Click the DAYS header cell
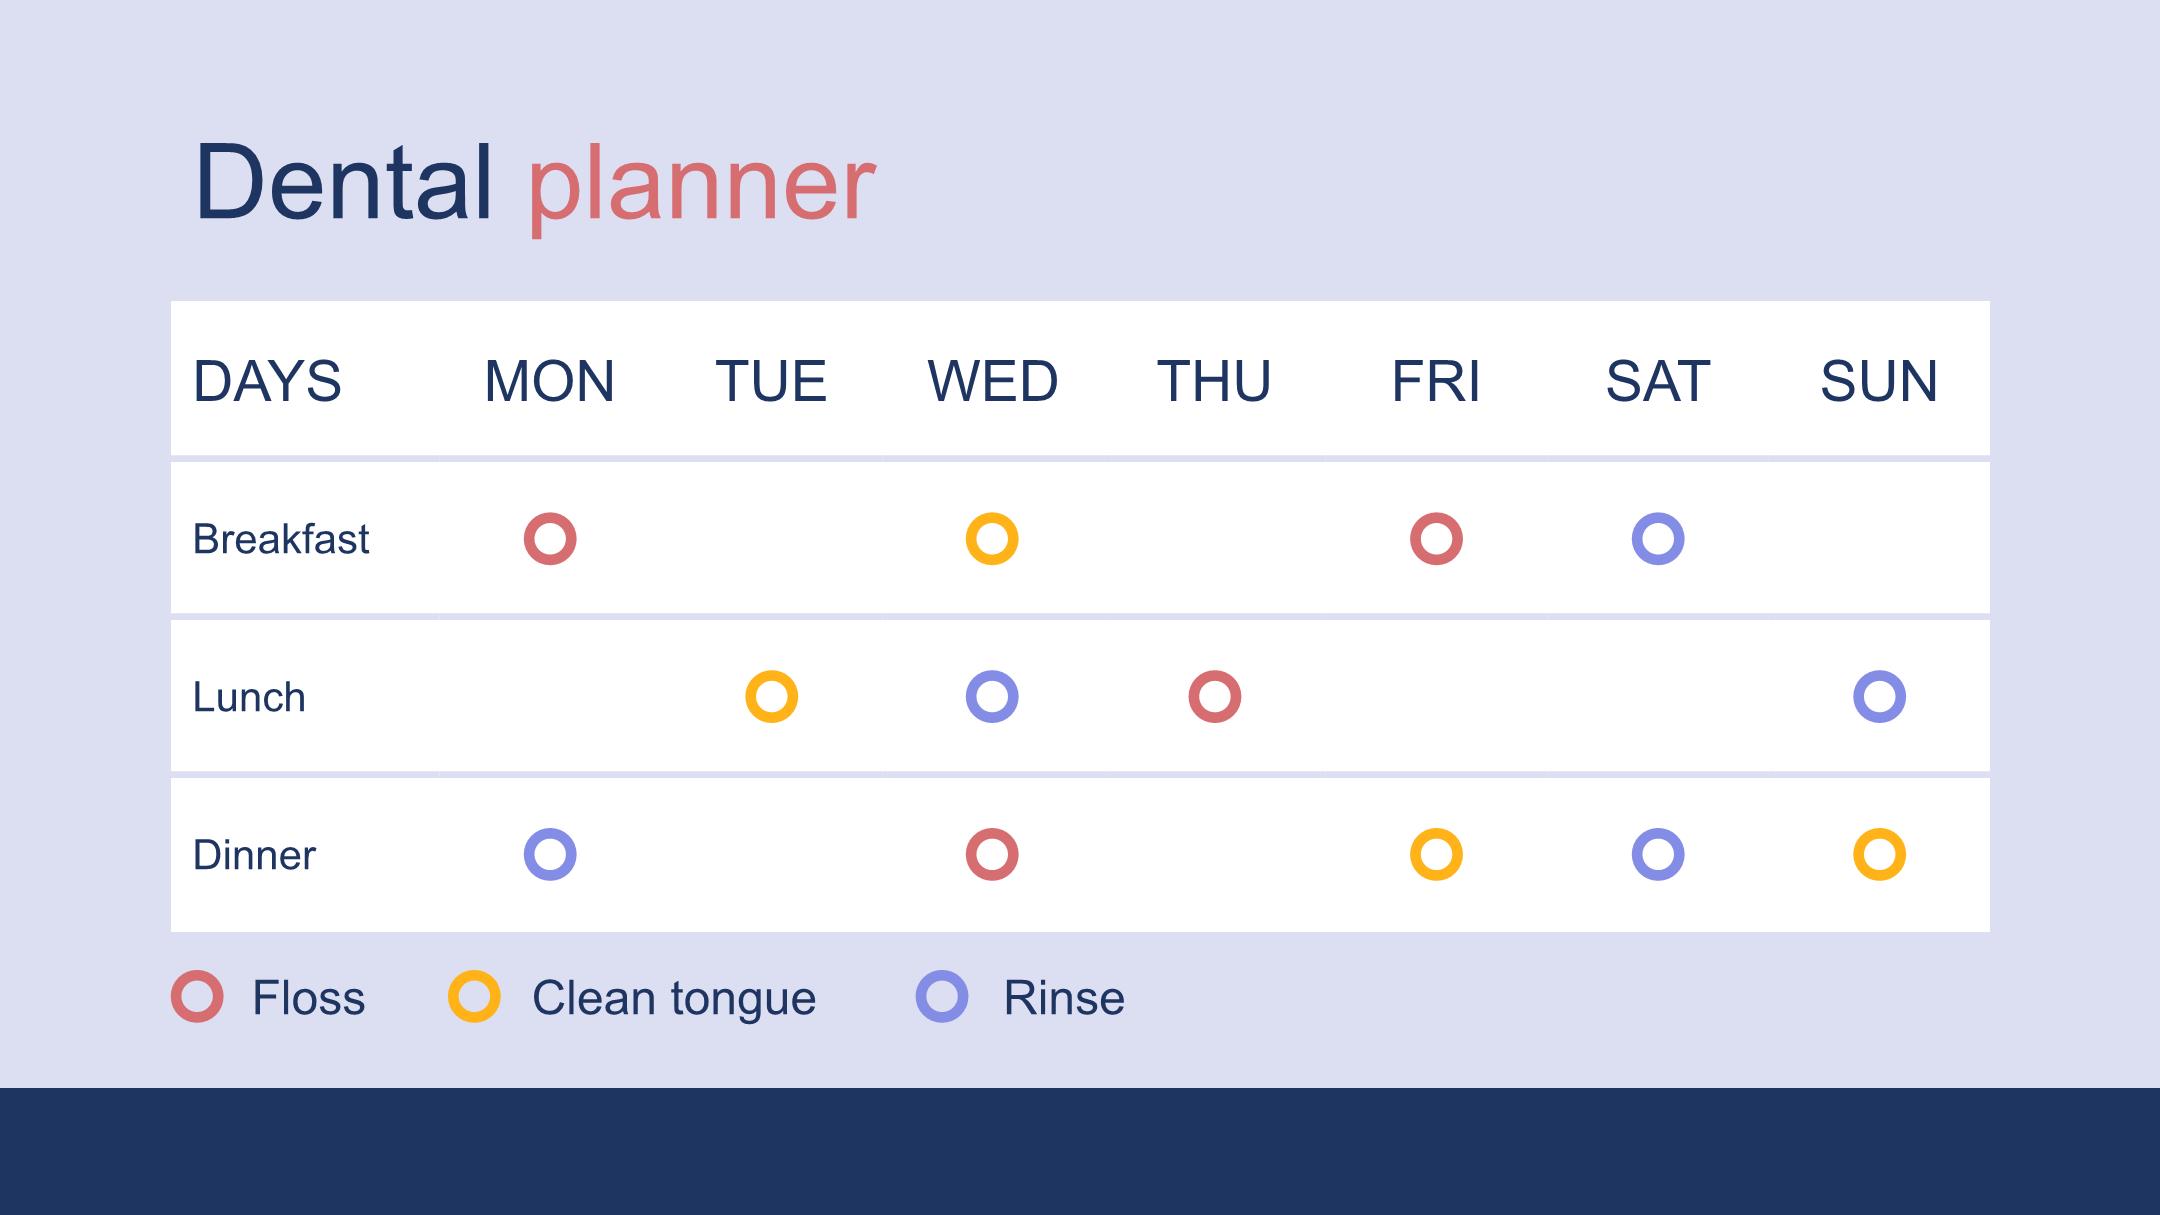Screen dimensions: 2160x1215 [304, 379]
